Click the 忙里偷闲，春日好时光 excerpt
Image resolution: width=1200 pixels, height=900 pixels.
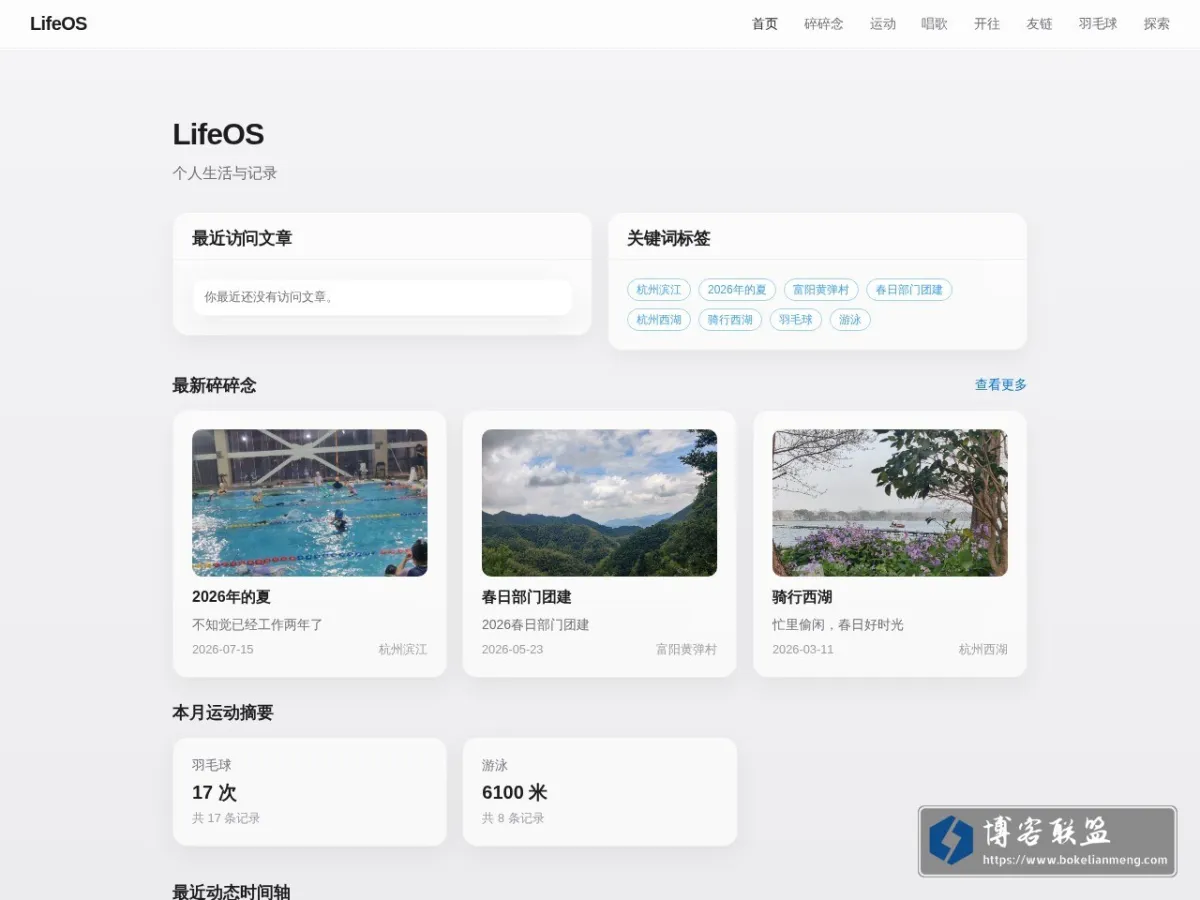pos(838,625)
